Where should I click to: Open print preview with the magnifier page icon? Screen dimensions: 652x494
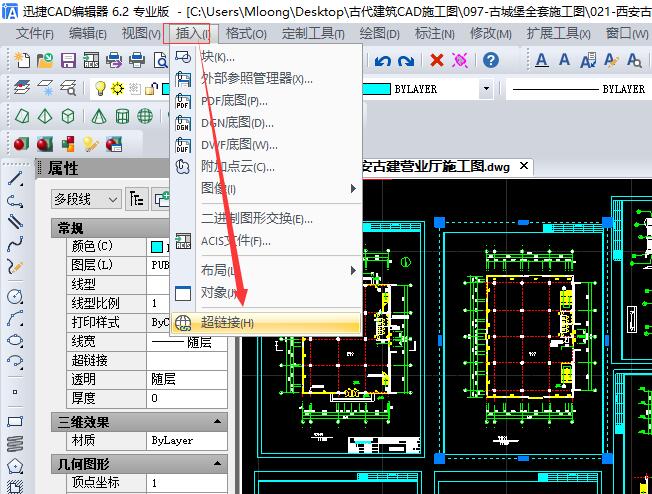coord(161,60)
